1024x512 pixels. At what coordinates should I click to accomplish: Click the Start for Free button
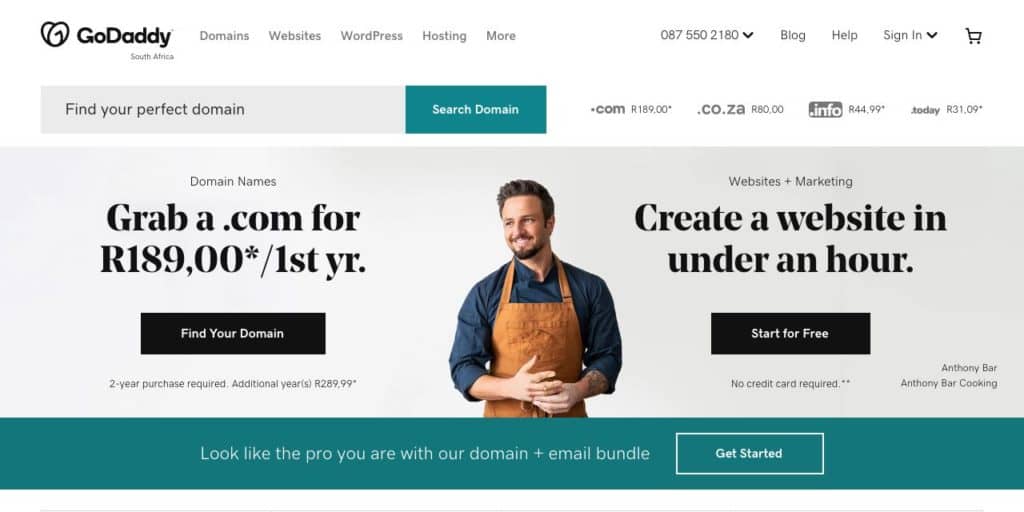click(x=790, y=334)
